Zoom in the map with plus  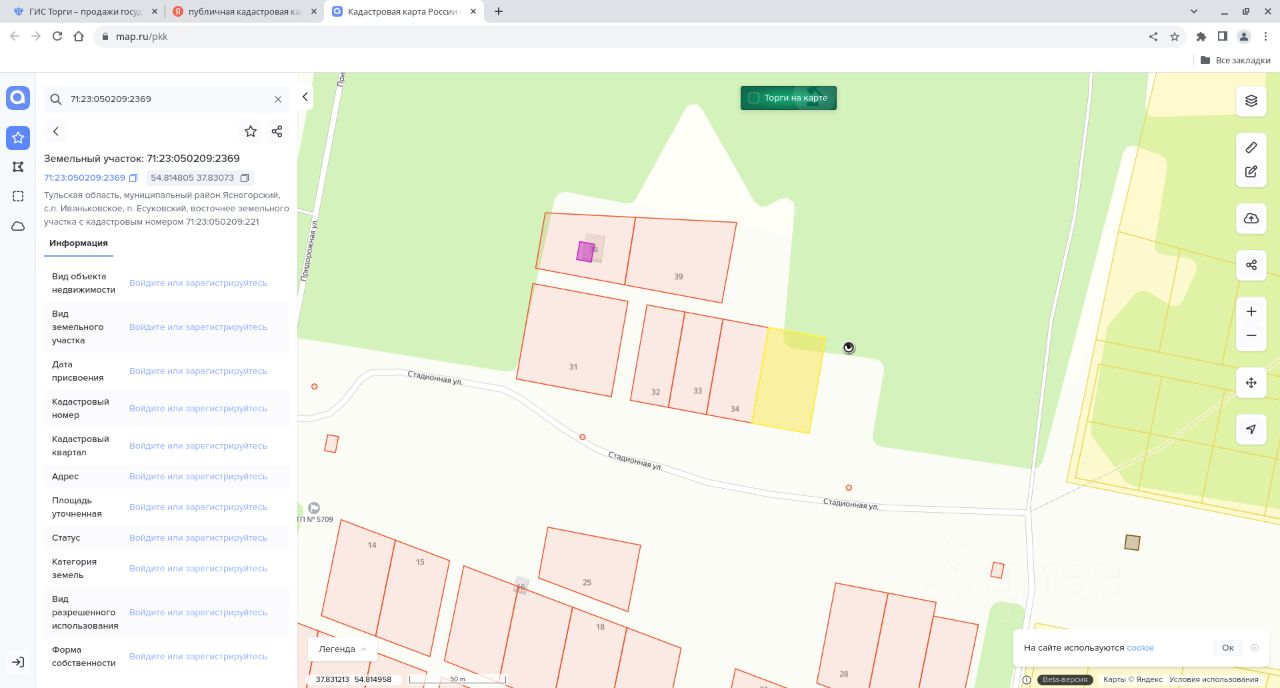coord(1251,312)
